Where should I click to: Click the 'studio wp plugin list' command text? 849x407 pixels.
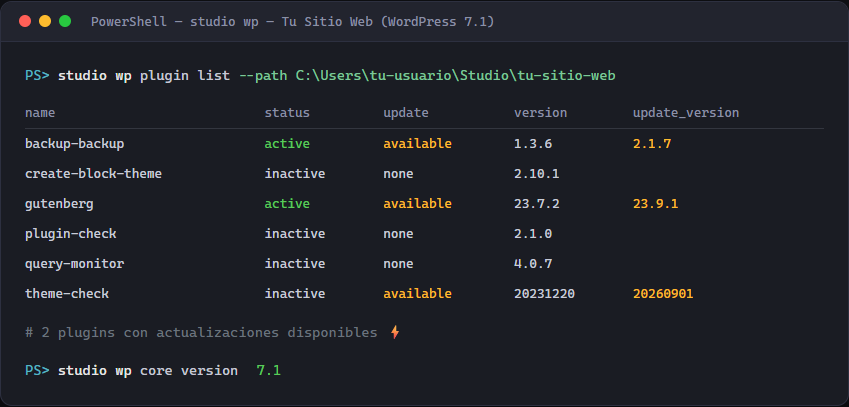[x=144, y=75]
